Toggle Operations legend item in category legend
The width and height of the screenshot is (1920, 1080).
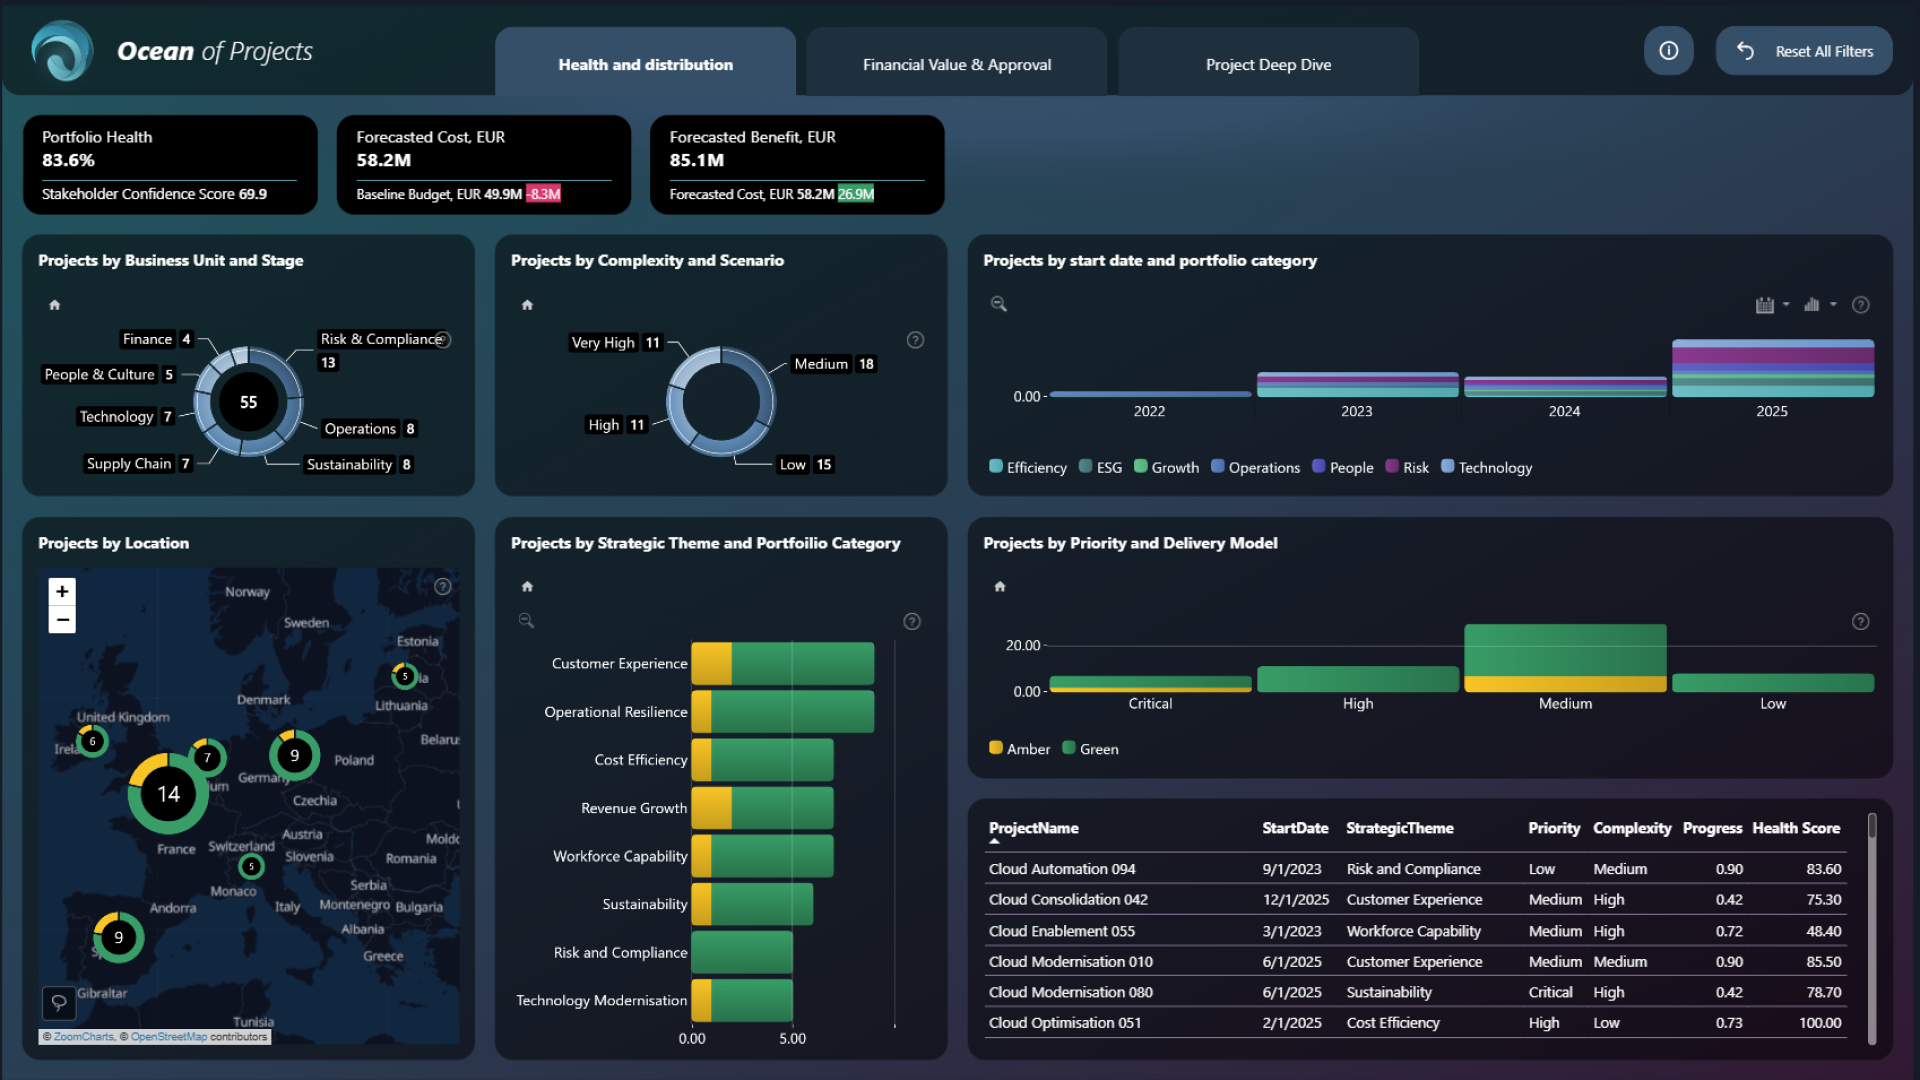click(x=1256, y=467)
